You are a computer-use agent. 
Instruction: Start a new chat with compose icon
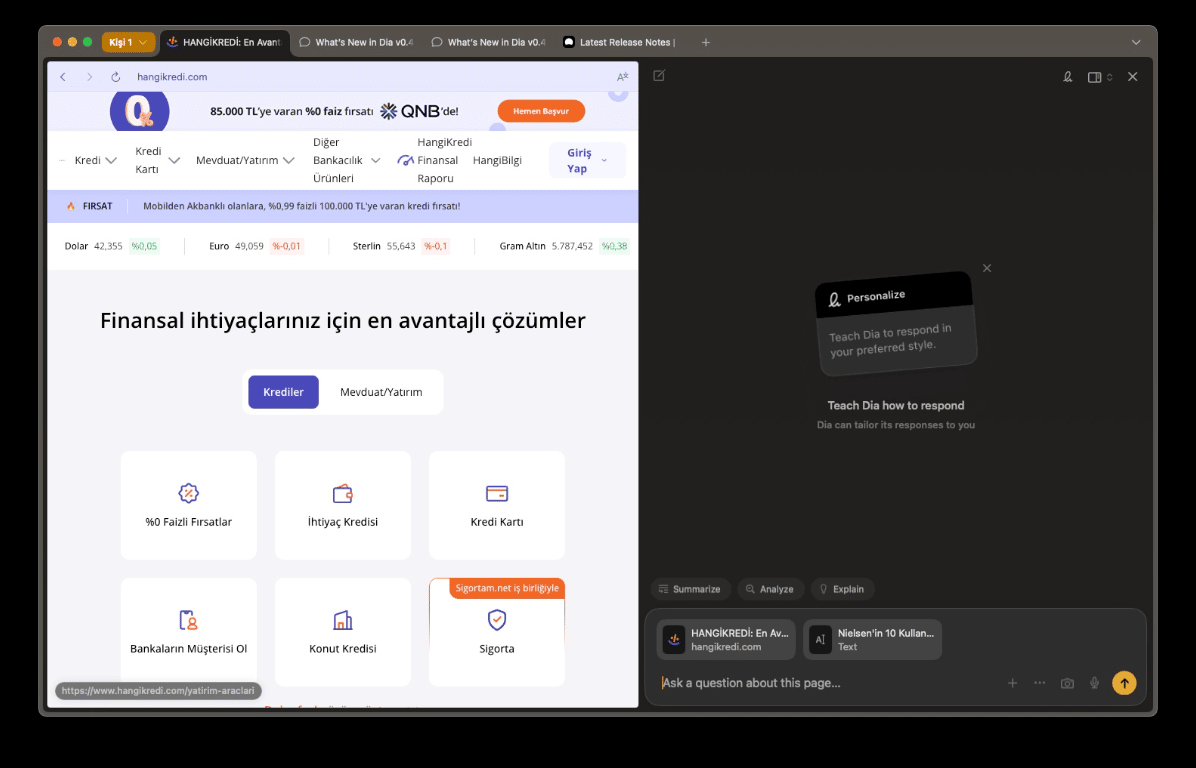[x=659, y=76]
